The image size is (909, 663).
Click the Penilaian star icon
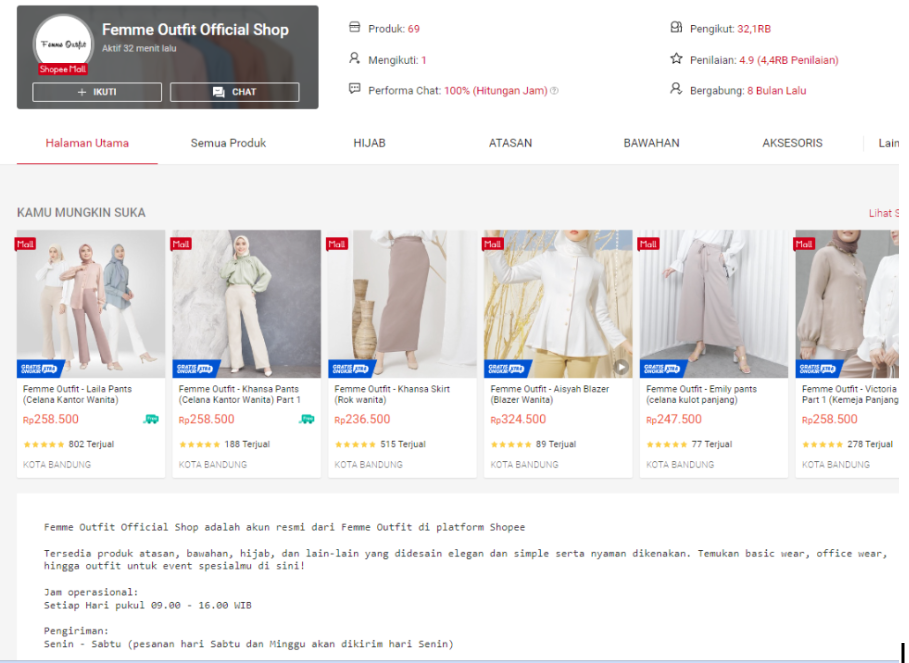[x=676, y=58]
